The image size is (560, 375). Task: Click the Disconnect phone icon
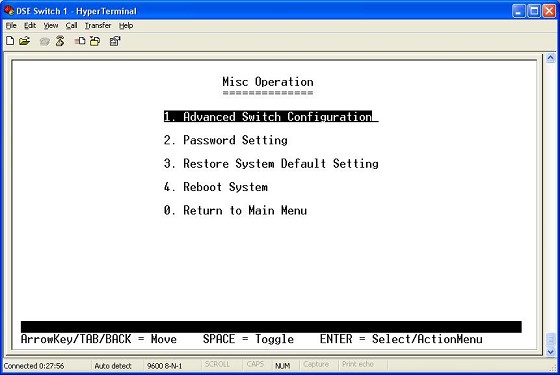60,41
